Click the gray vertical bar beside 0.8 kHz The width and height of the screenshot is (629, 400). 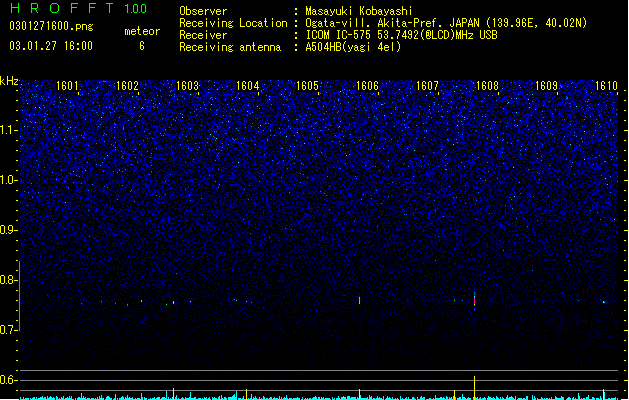click(19, 296)
